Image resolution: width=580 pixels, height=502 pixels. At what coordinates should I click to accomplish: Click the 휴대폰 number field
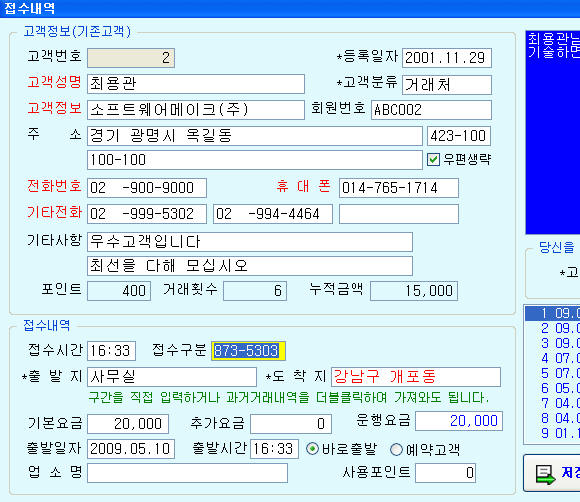[x=399, y=188]
